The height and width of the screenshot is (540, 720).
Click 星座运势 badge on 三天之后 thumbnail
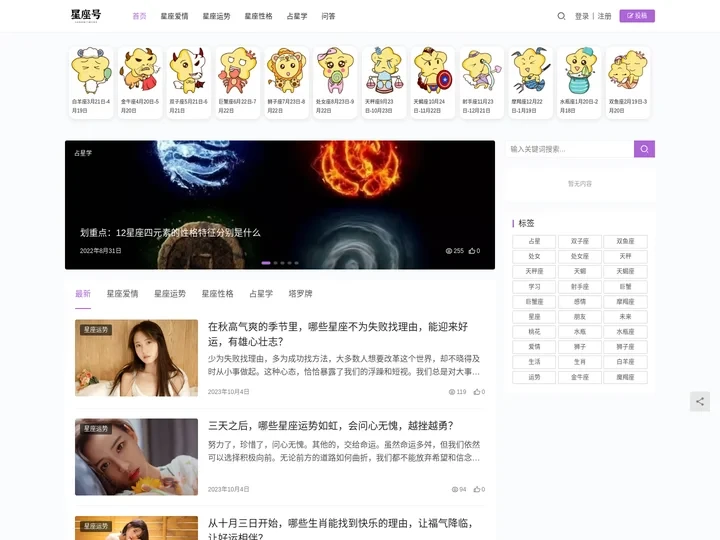point(96,428)
